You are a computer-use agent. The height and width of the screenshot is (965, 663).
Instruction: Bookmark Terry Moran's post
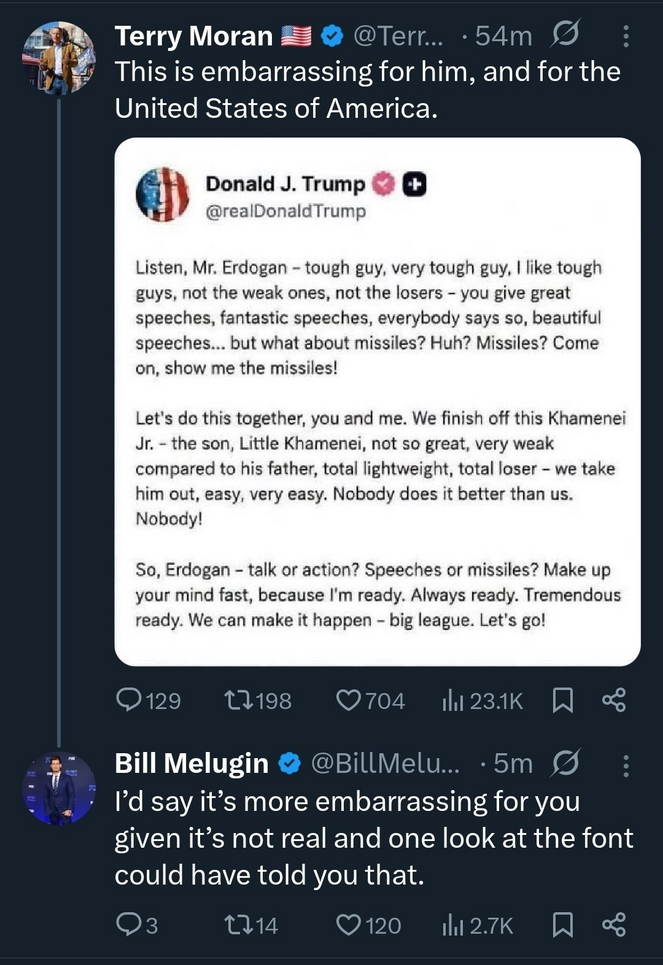point(564,701)
